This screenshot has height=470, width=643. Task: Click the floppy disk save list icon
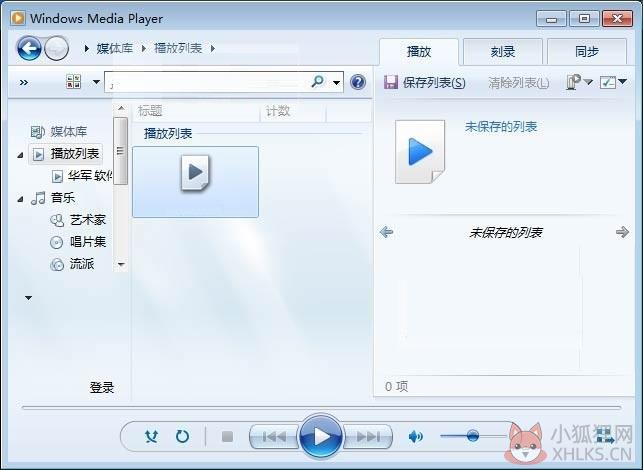click(x=390, y=82)
